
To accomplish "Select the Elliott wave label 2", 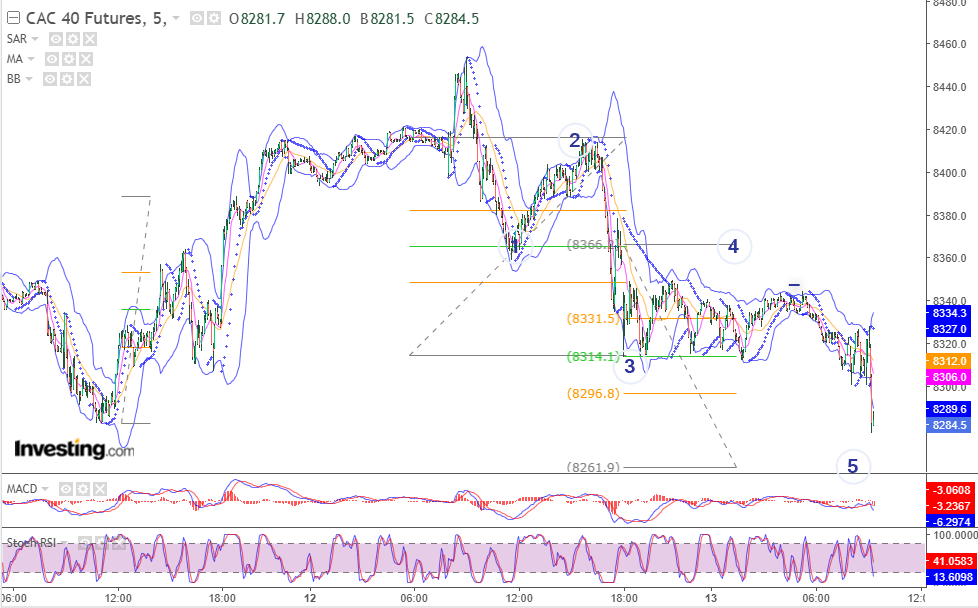I will pos(574,141).
